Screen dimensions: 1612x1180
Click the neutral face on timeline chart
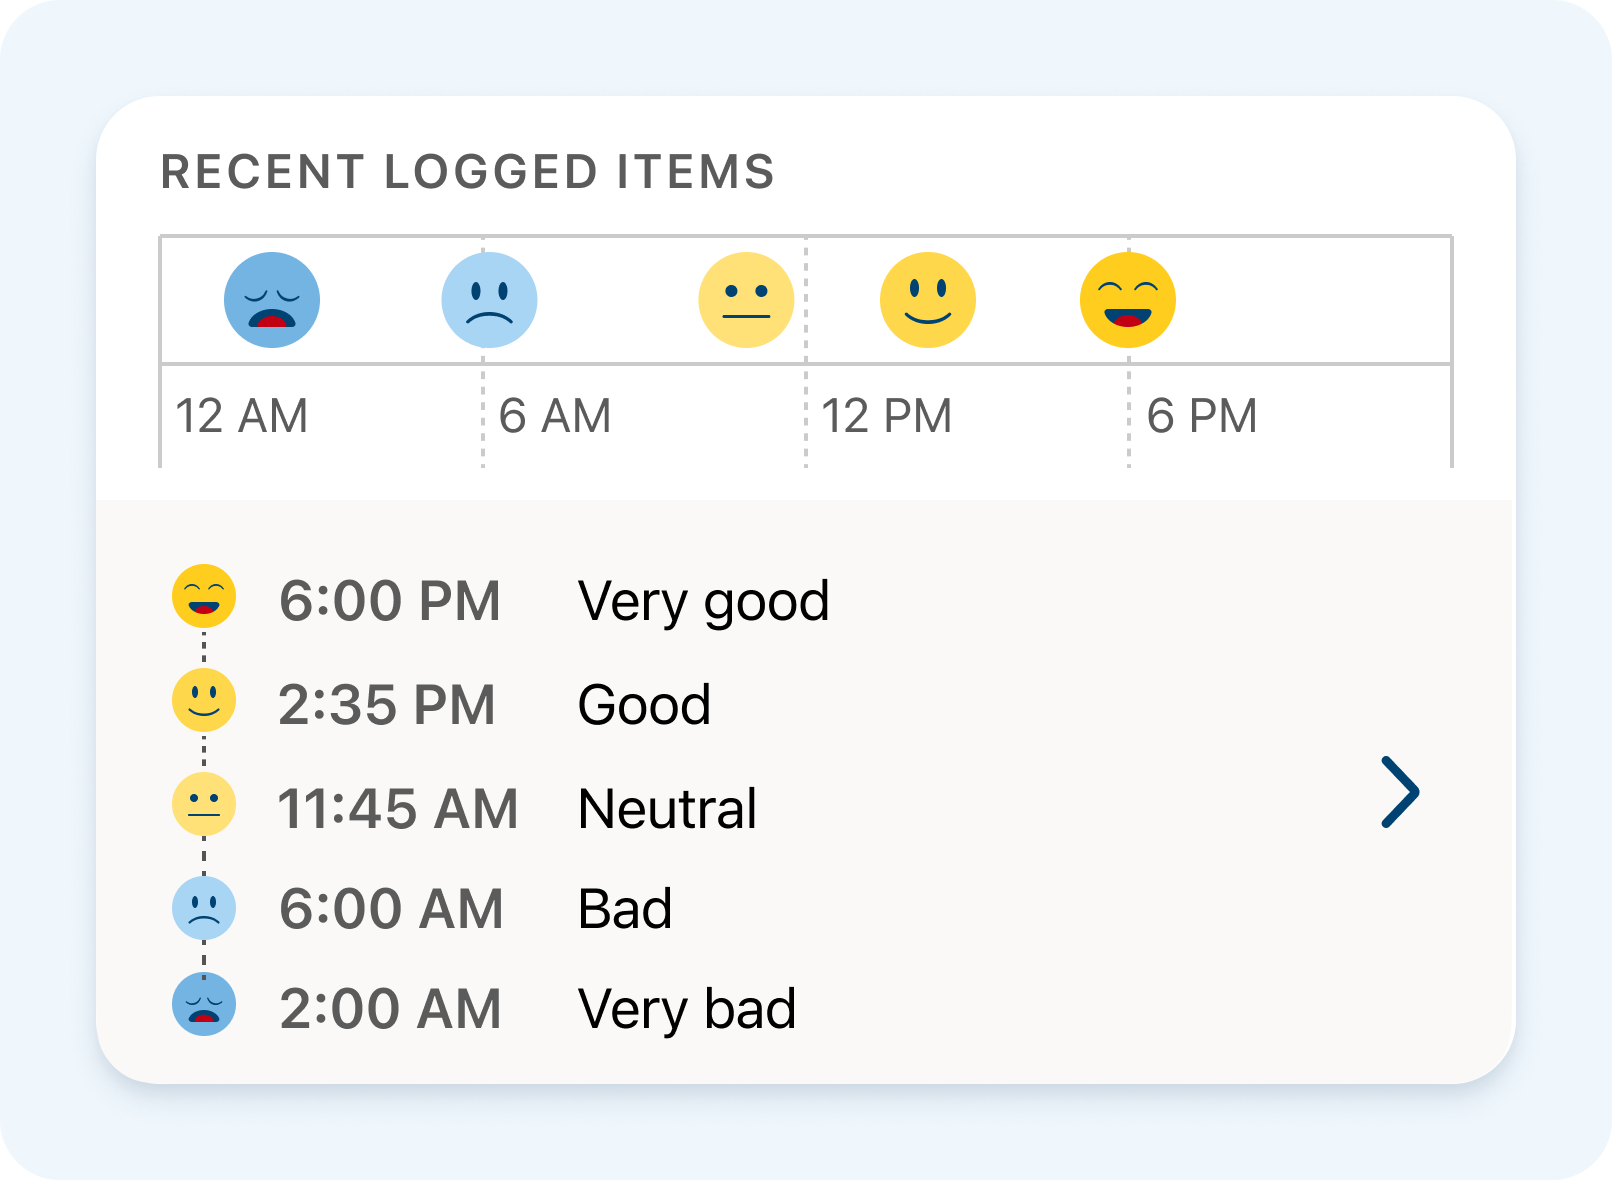746,300
